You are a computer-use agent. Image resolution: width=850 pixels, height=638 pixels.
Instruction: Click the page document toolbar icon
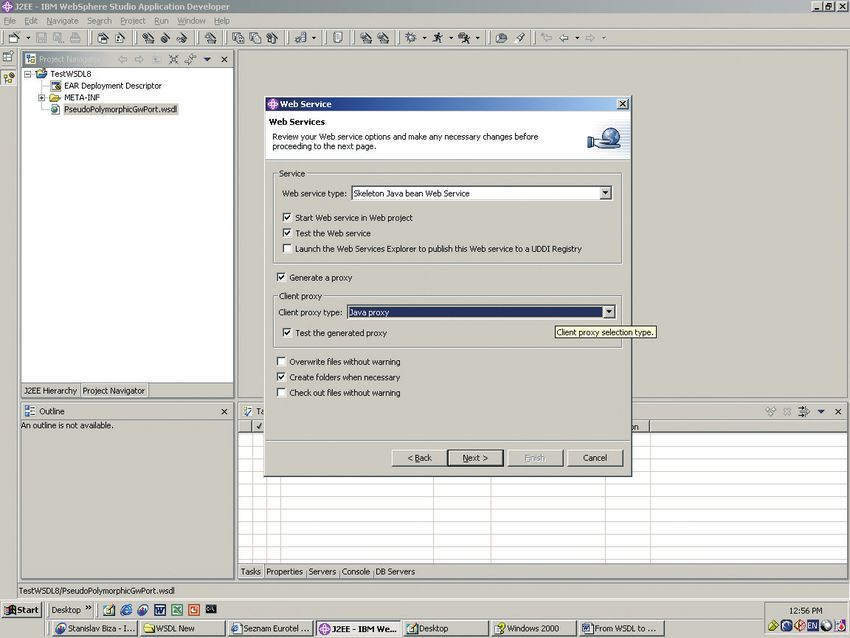coord(337,37)
